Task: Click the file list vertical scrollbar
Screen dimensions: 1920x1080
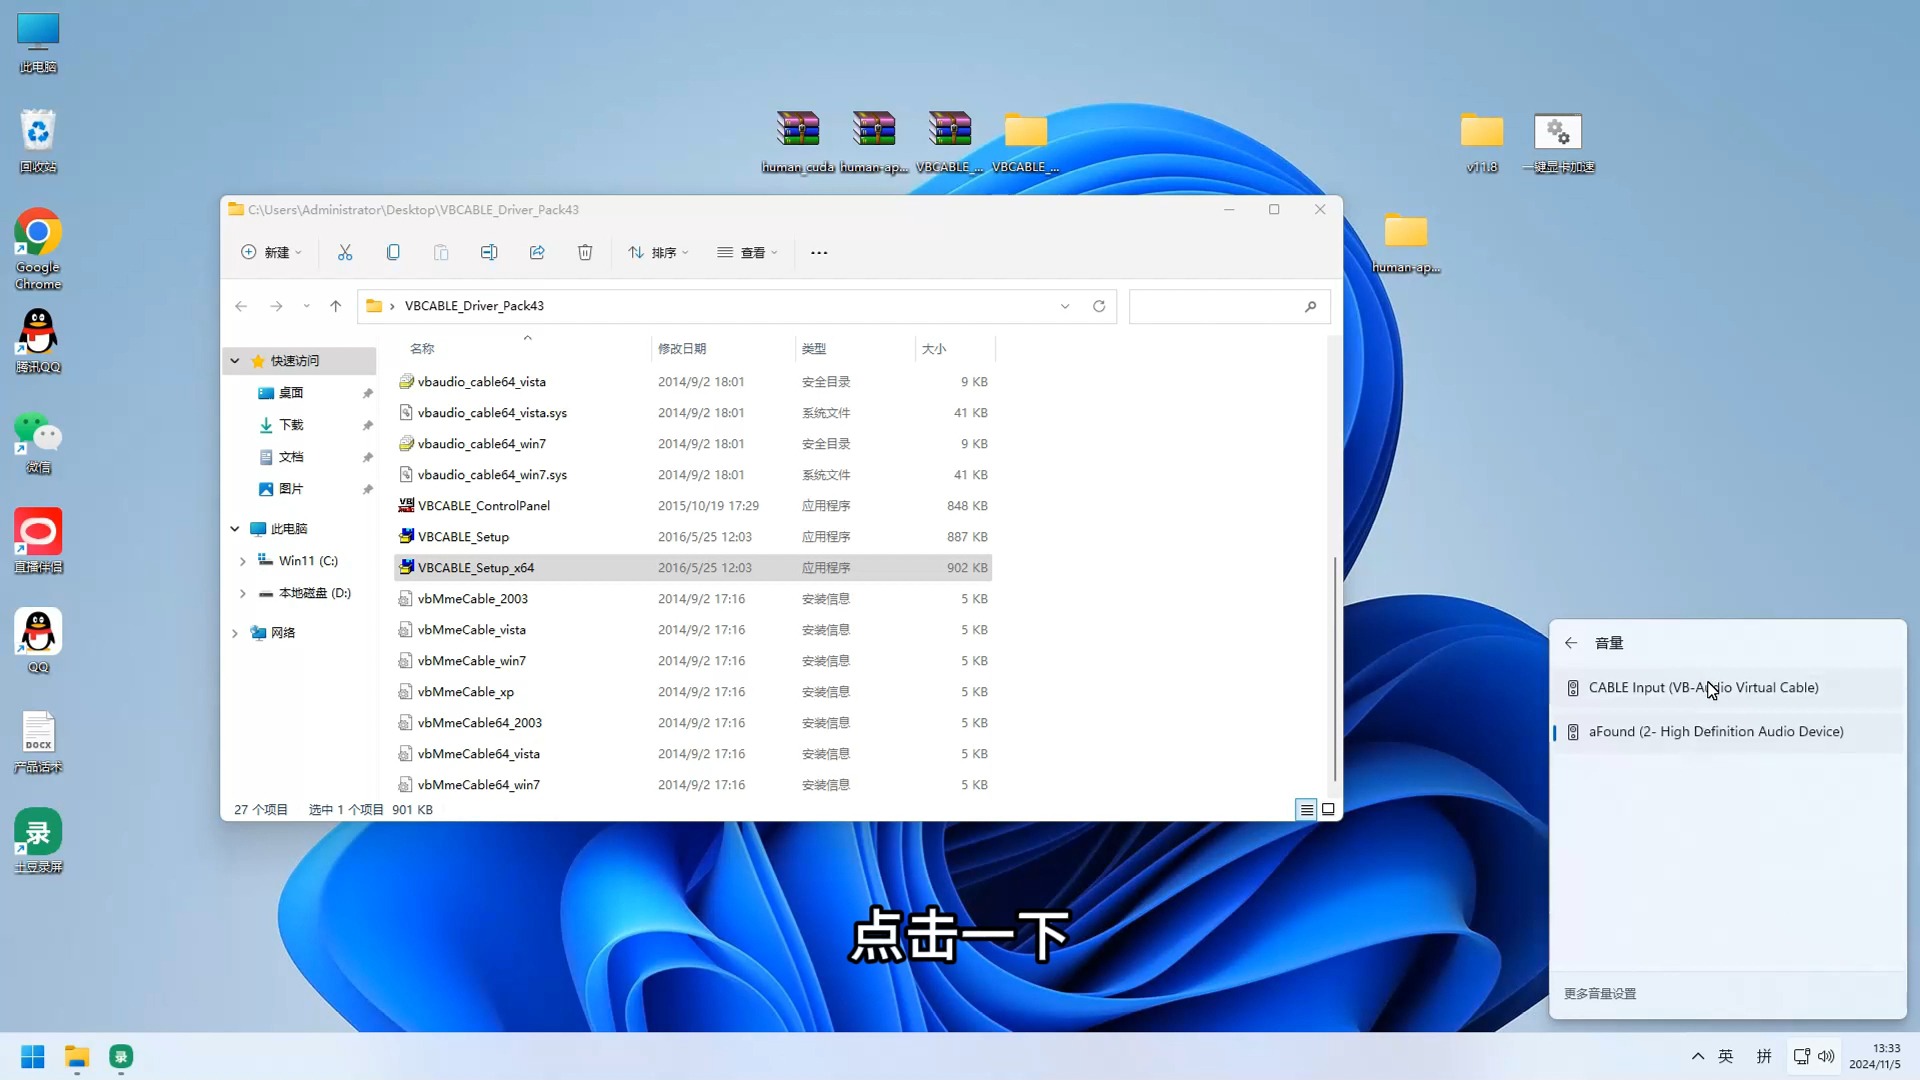Action: (x=1334, y=669)
